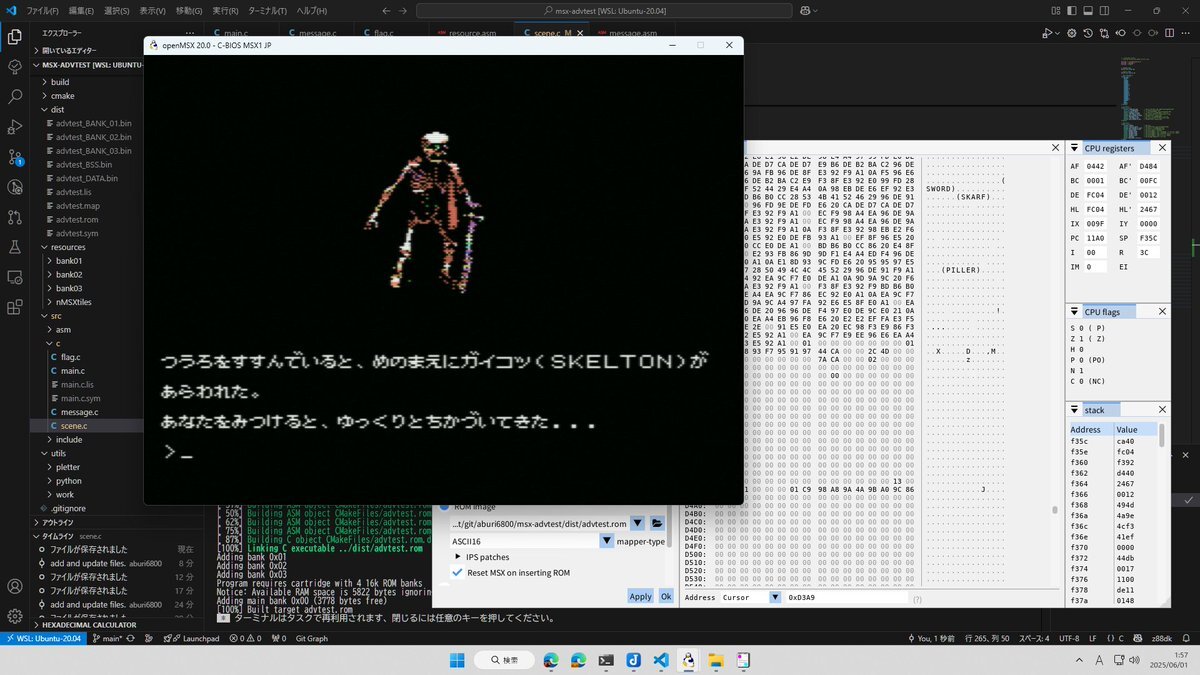The image size is (1200, 675).
Task: Open the Extensions view icon
Action: coord(15,307)
